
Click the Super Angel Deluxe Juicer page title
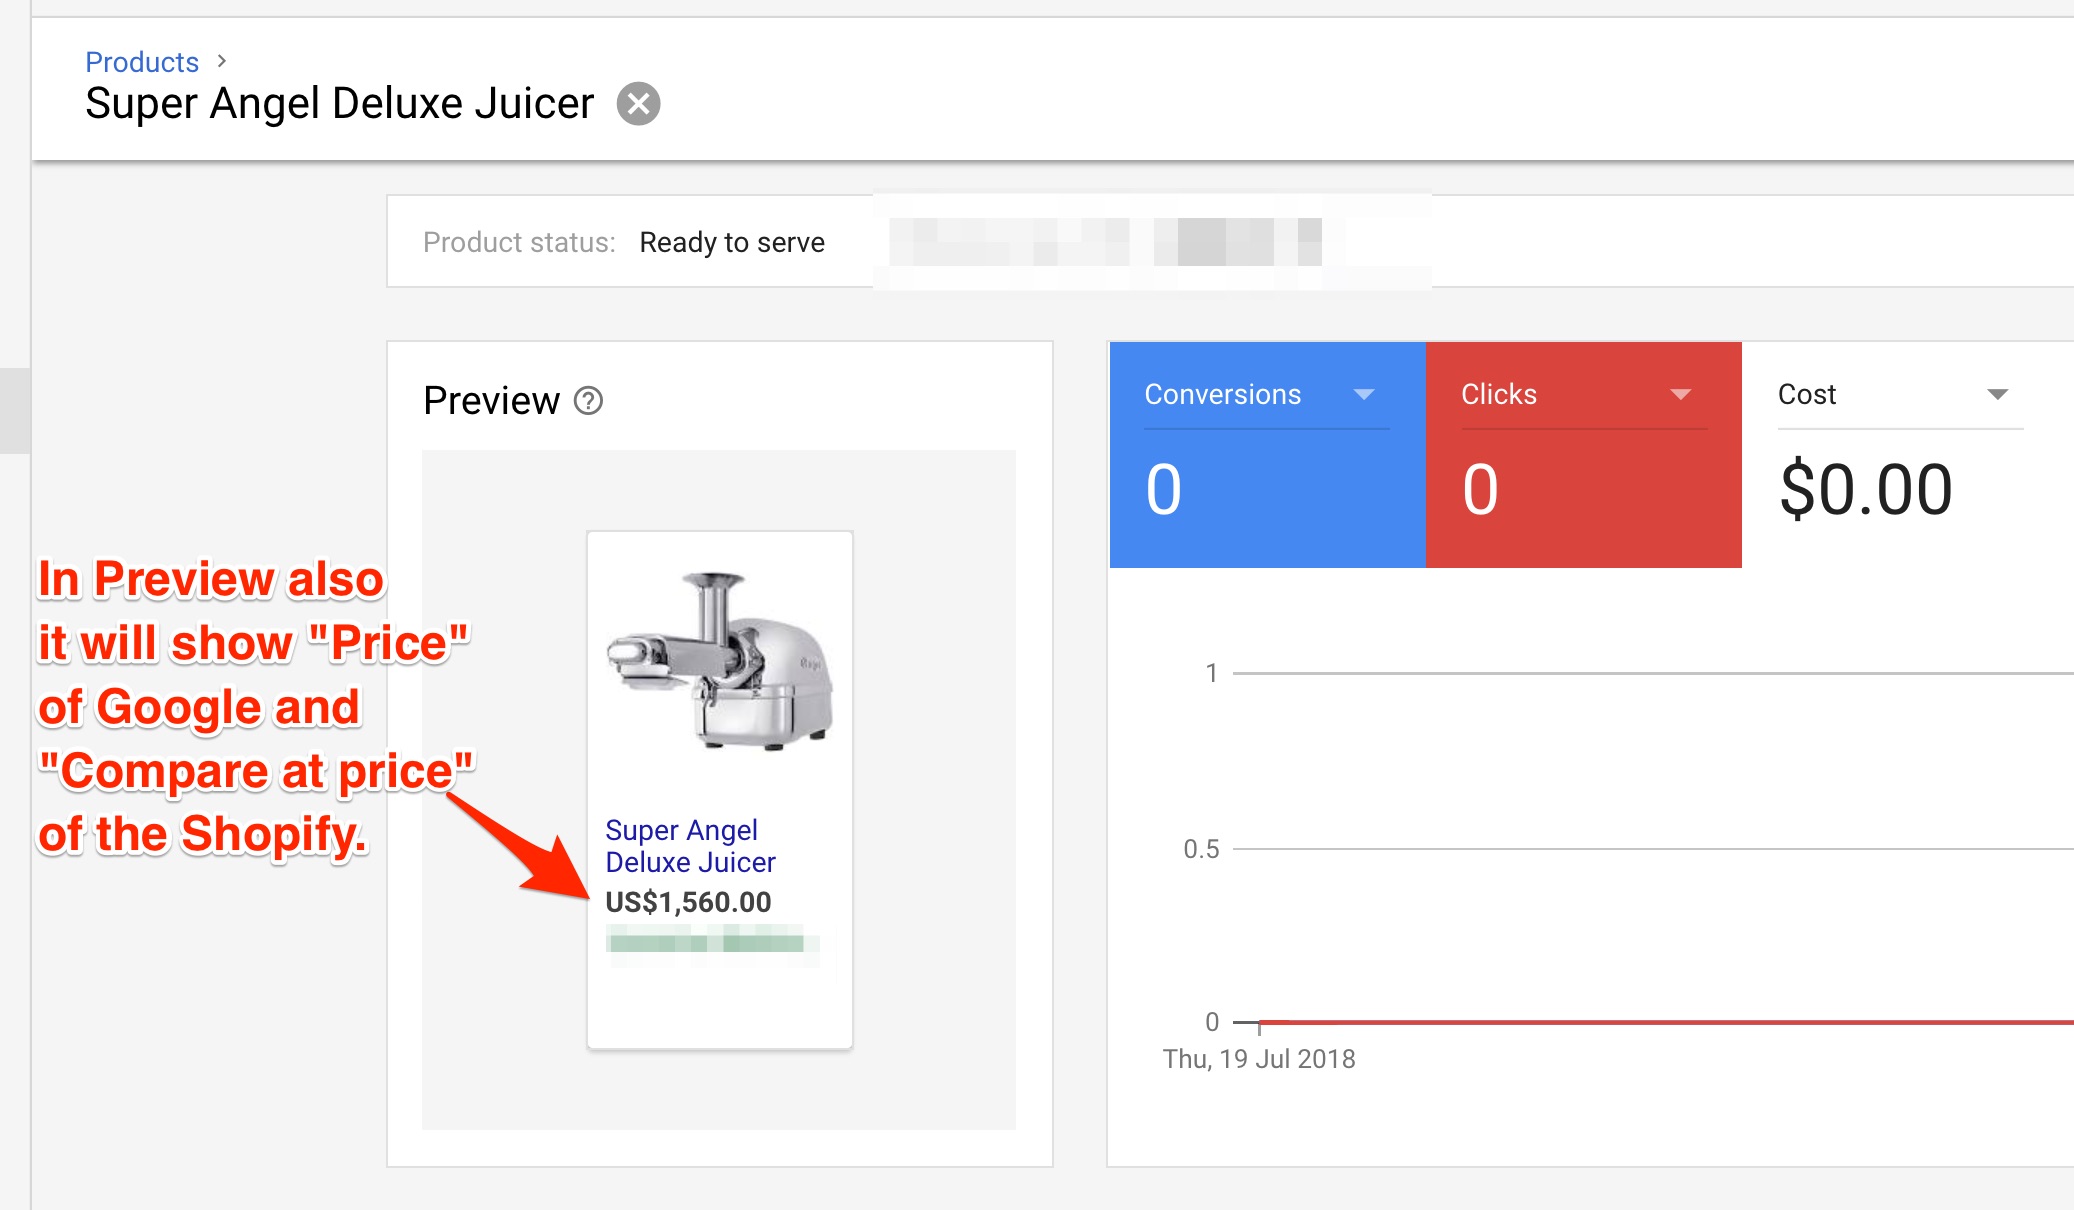(x=339, y=104)
